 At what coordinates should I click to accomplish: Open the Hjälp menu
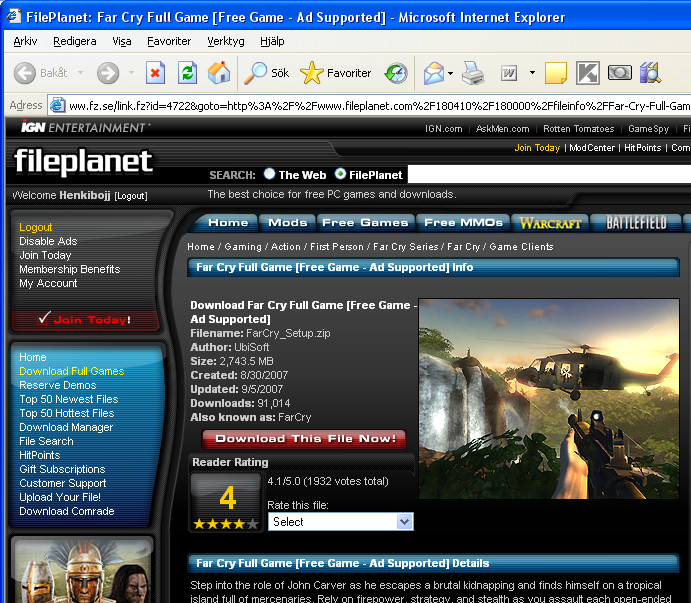pyautogui.click(x=272, y=41)
